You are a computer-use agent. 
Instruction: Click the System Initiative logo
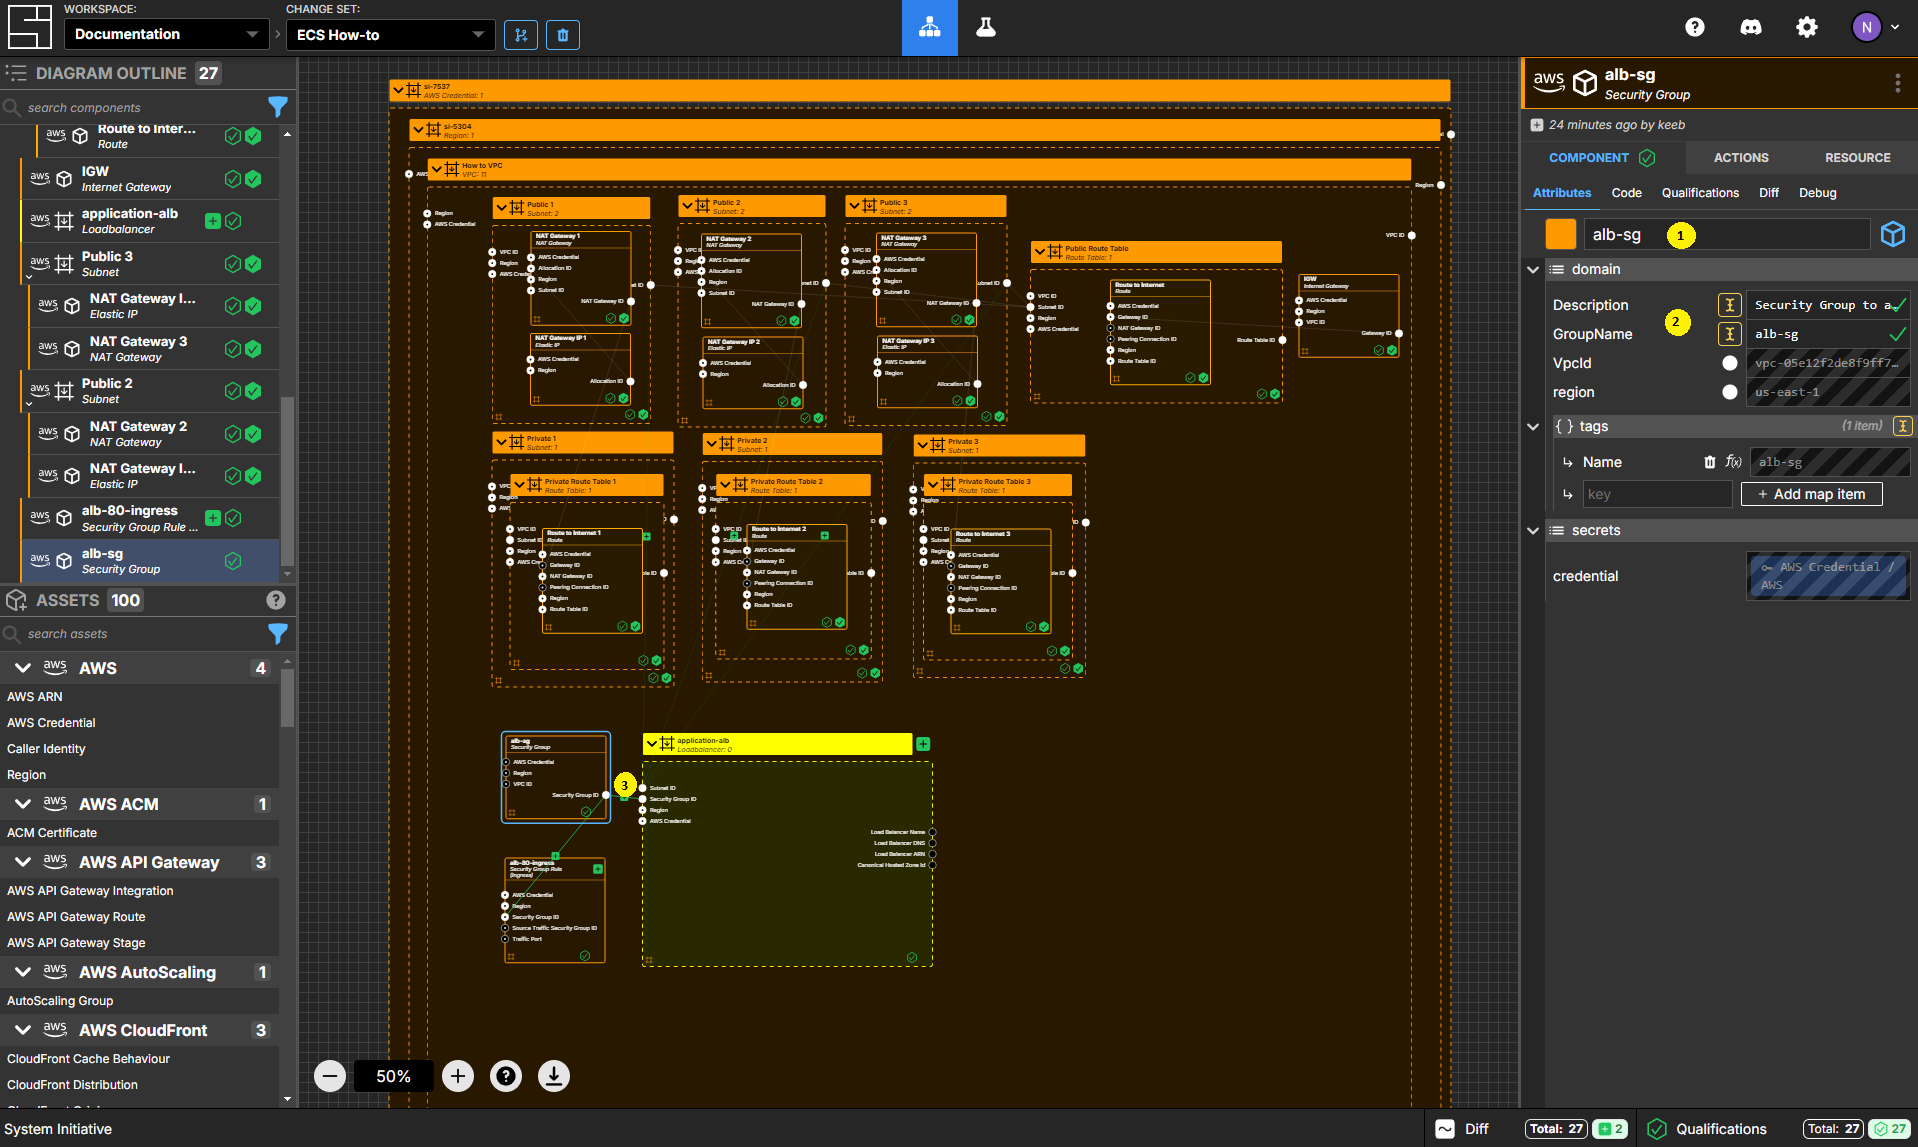point(29,27)
